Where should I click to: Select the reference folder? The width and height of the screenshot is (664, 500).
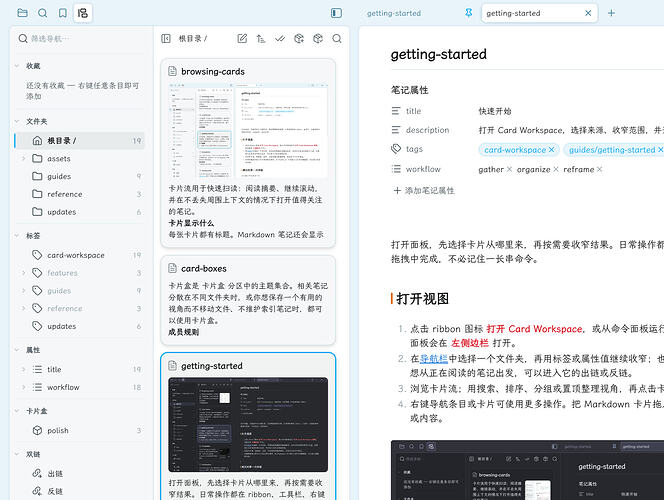point(80,194)
